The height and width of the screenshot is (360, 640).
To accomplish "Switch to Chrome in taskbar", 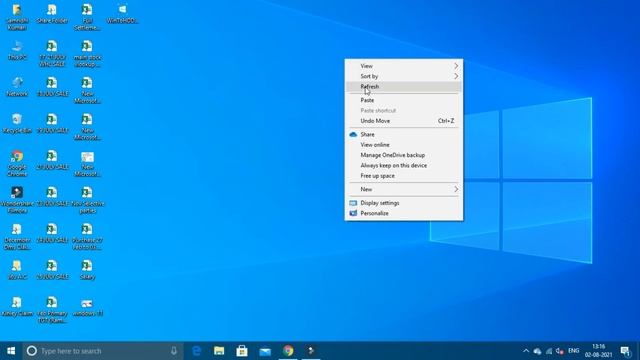I will click(288, 351).
